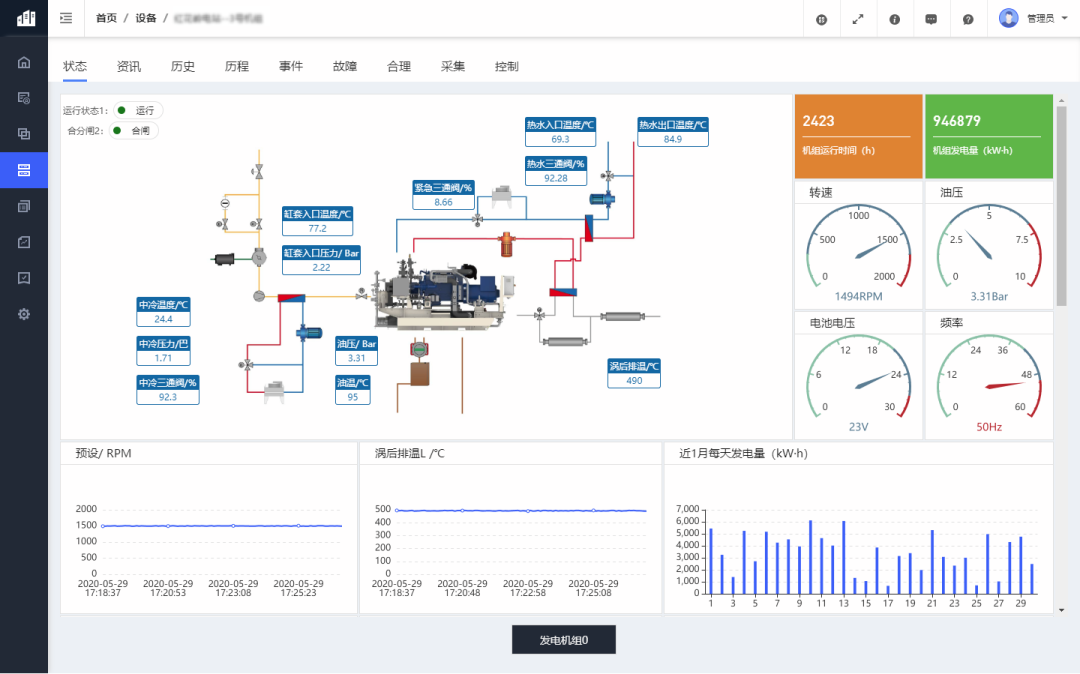Click the help question mark icon
Image resolution: width=1080 pixels, height=674 pixels.
(968, 19)
